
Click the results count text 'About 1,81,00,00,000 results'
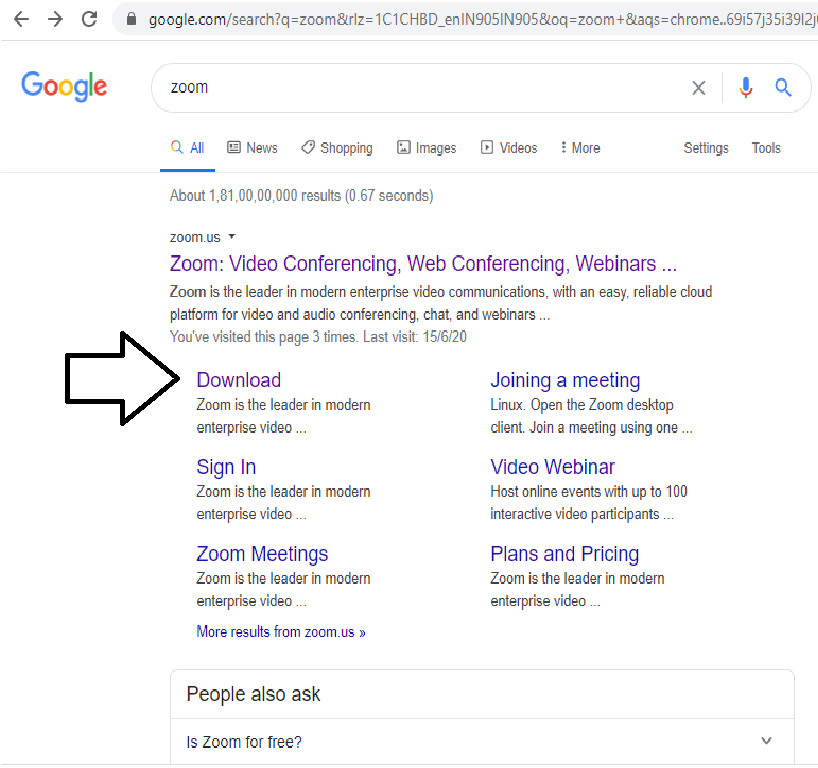pyautogui.click(x=255, y=196)
